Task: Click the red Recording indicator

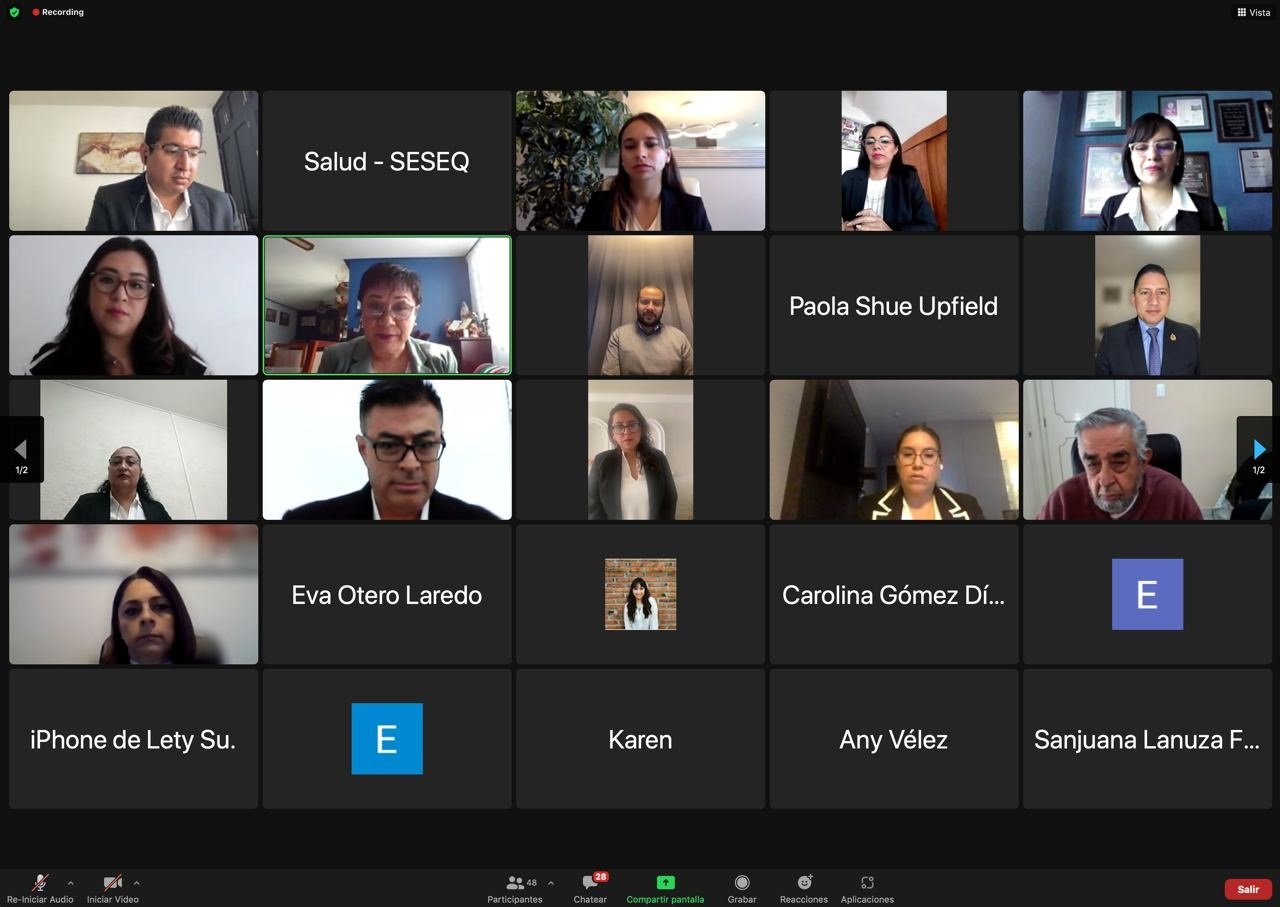Action: [58, 12]
